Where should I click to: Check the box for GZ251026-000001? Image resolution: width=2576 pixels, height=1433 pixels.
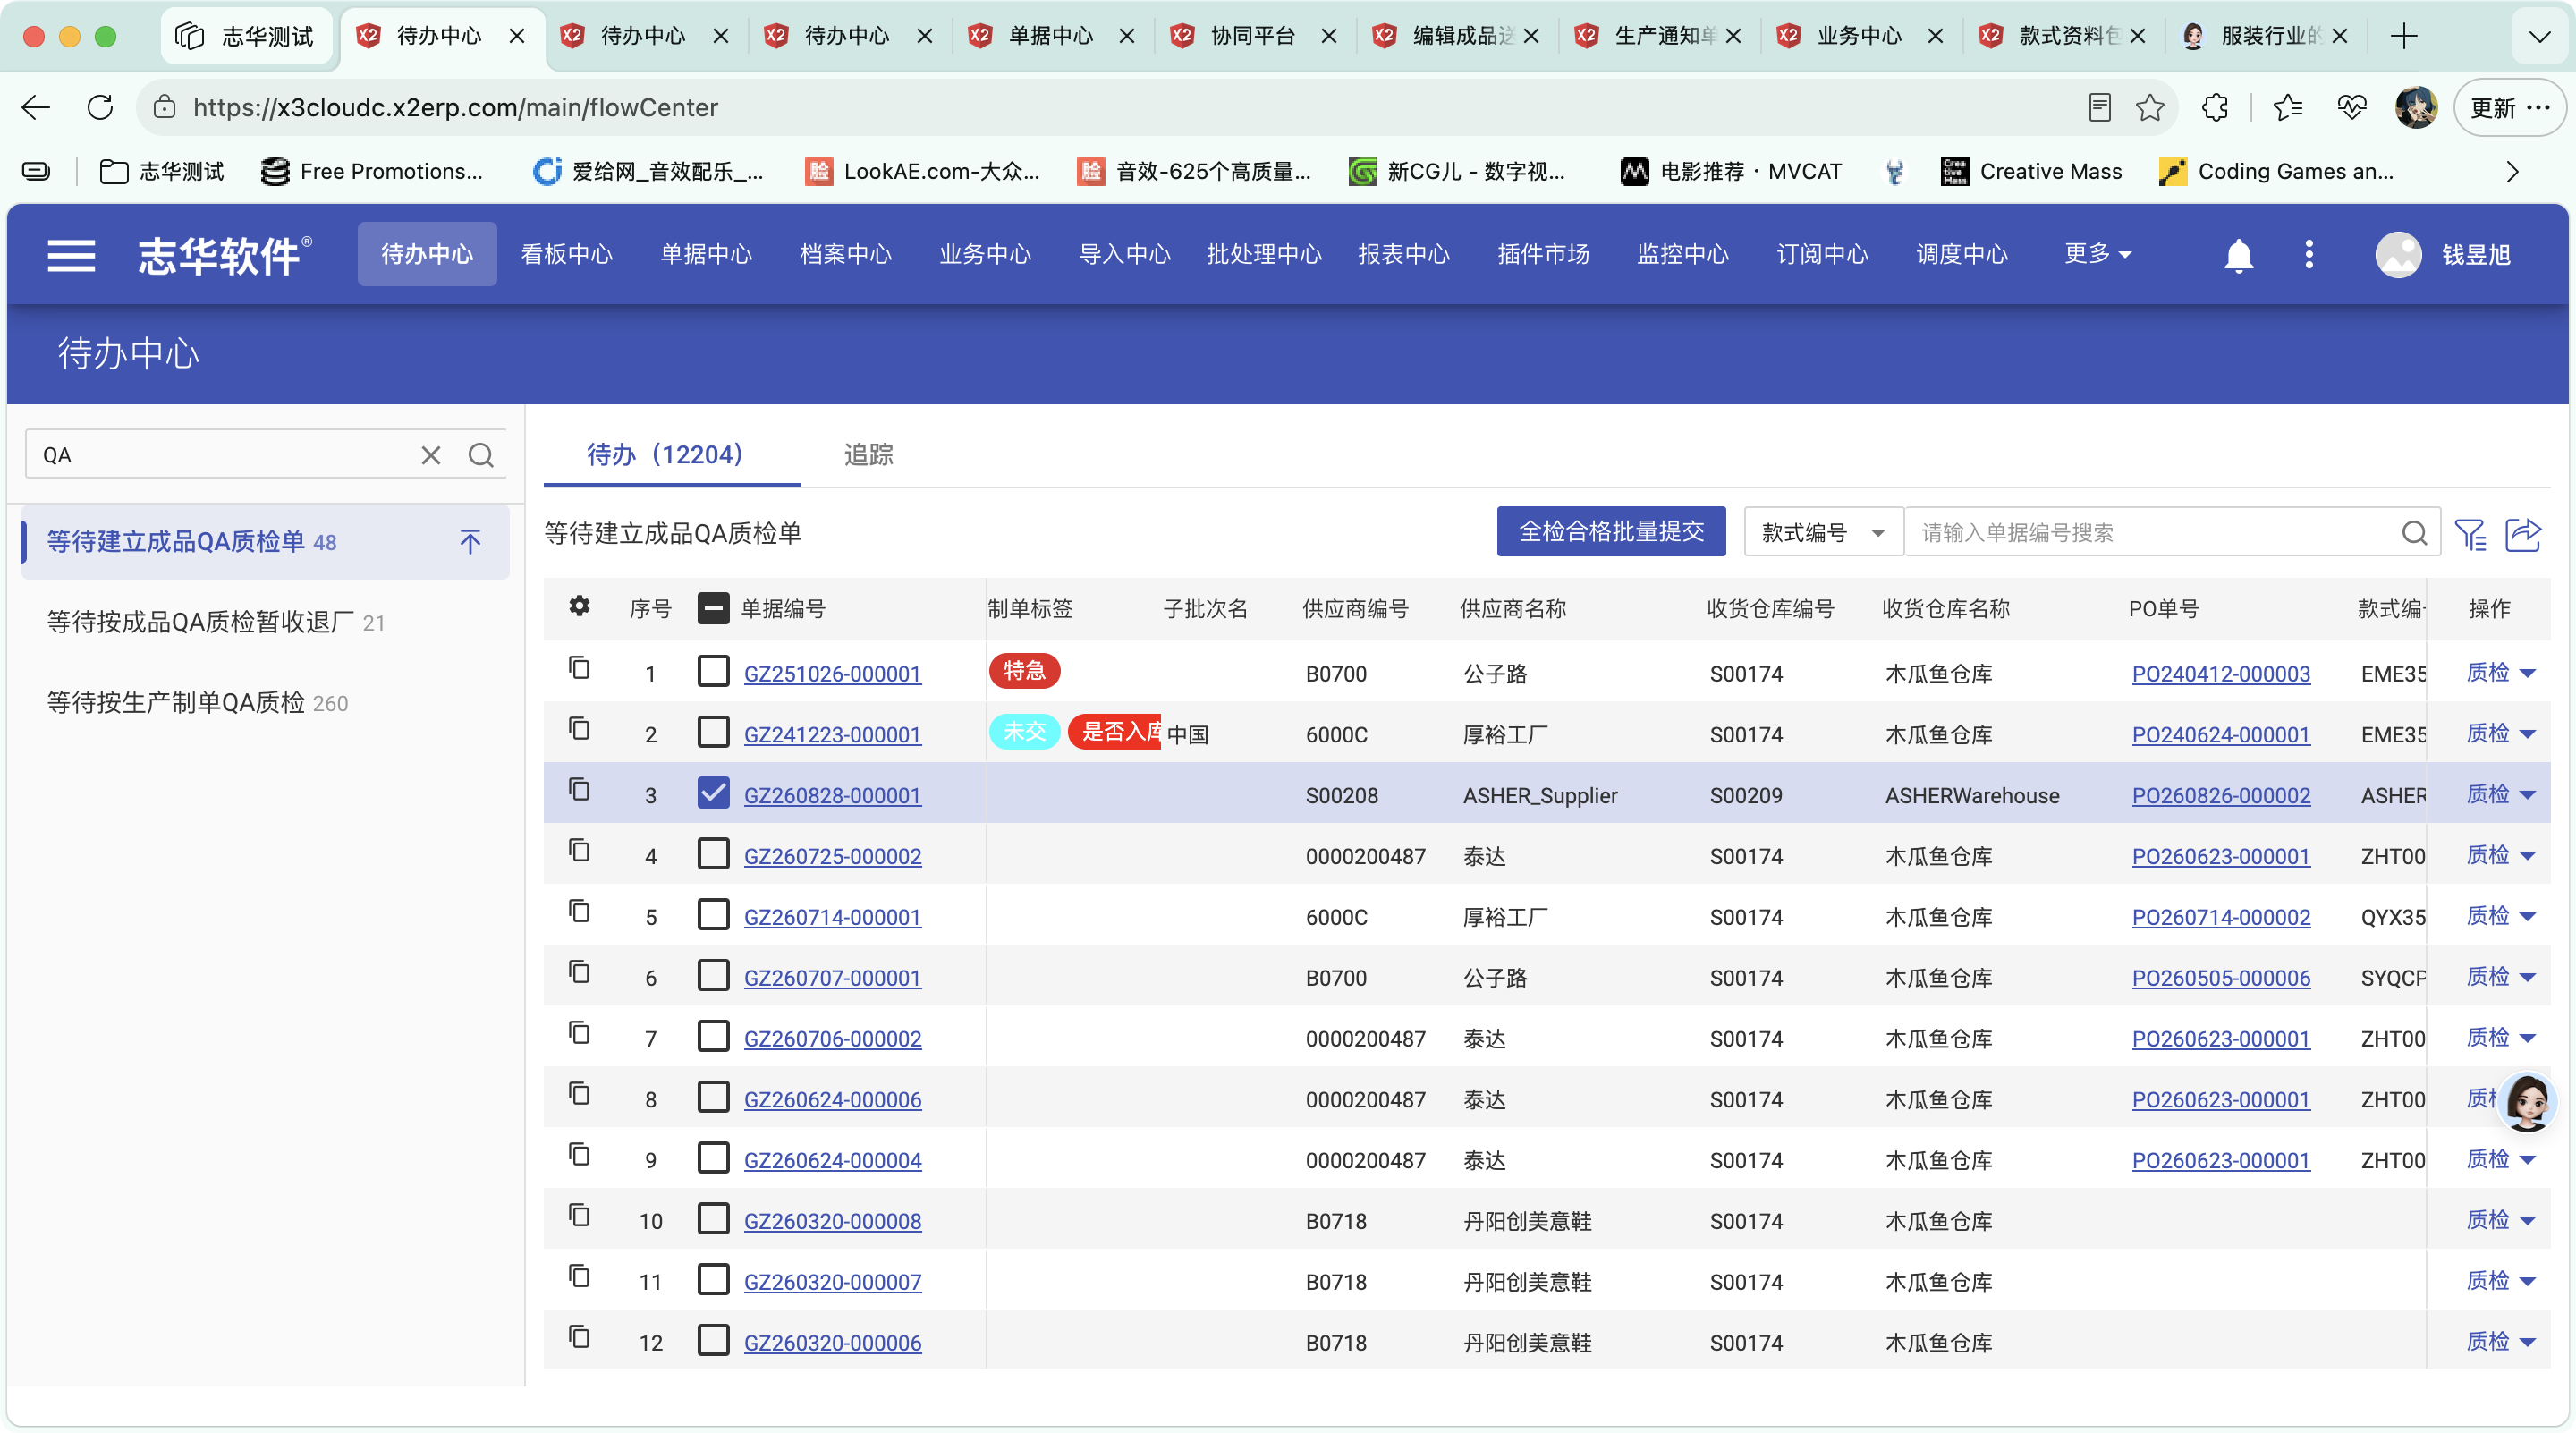tap(713, 670)
